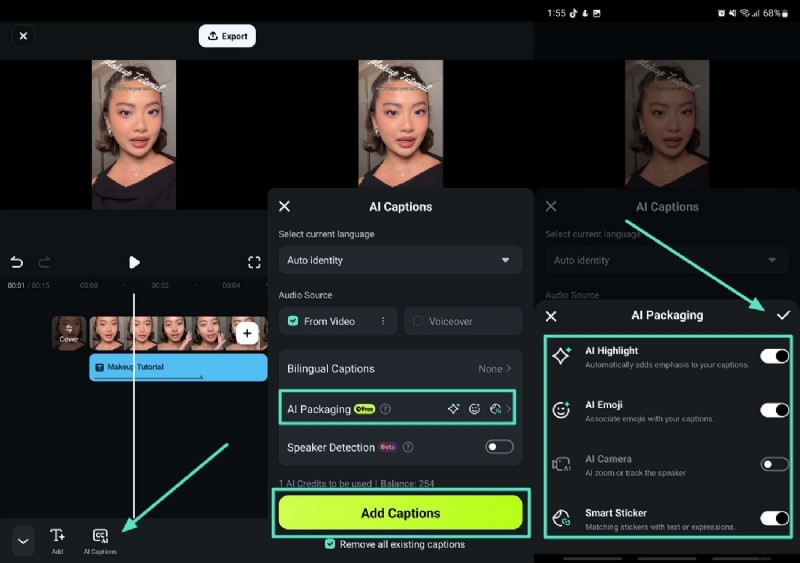This screenshot has width=800, height=563.
Task: Select Voiceover audio source
Action: [x=463, y=321]
